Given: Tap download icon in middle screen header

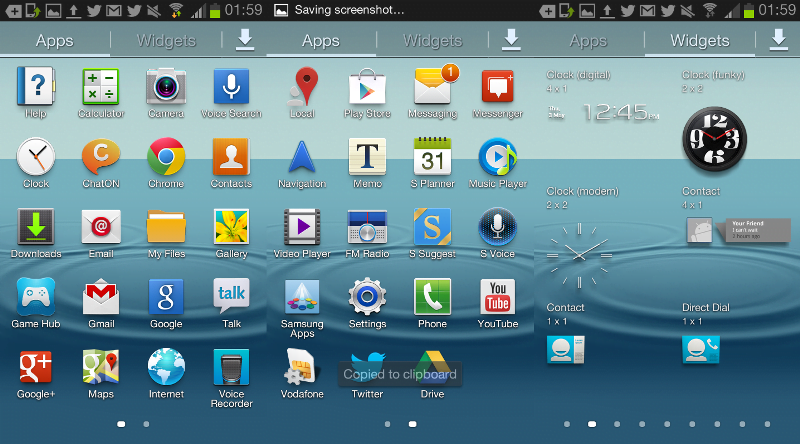Looking at the screenshot, I should [x=511, y=40].
